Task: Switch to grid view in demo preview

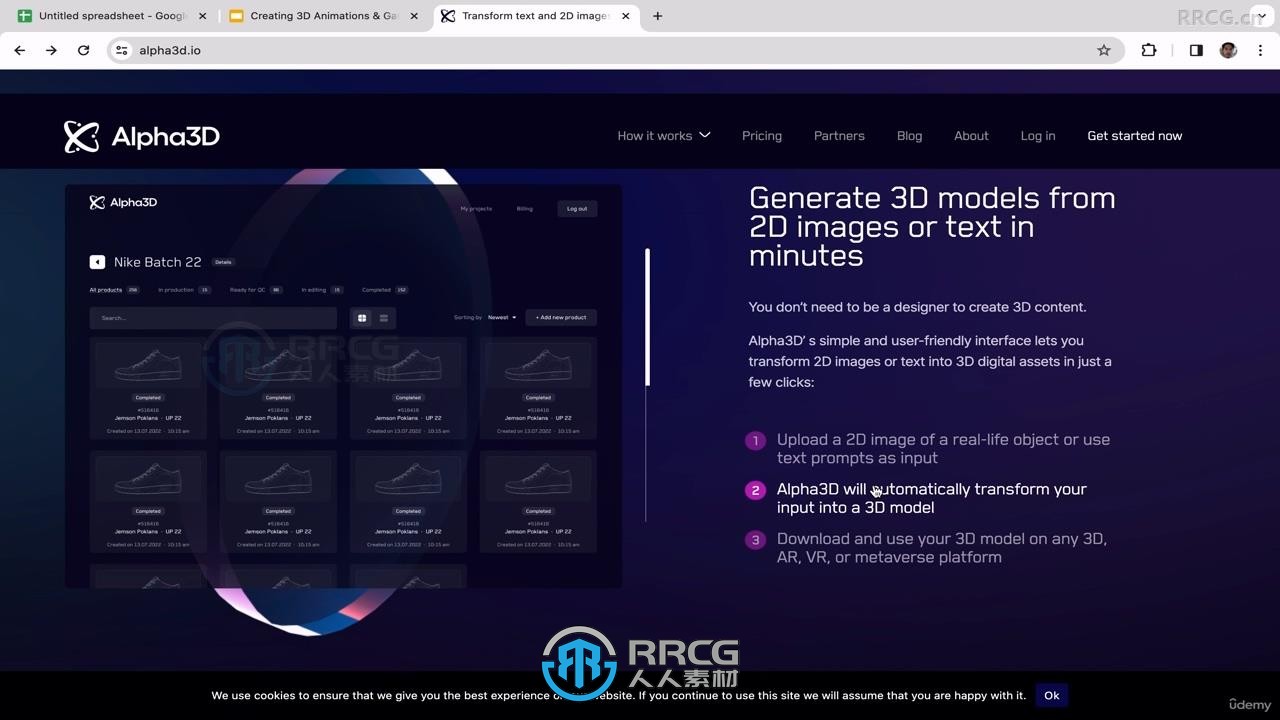Action: click(x=362, y=318)
